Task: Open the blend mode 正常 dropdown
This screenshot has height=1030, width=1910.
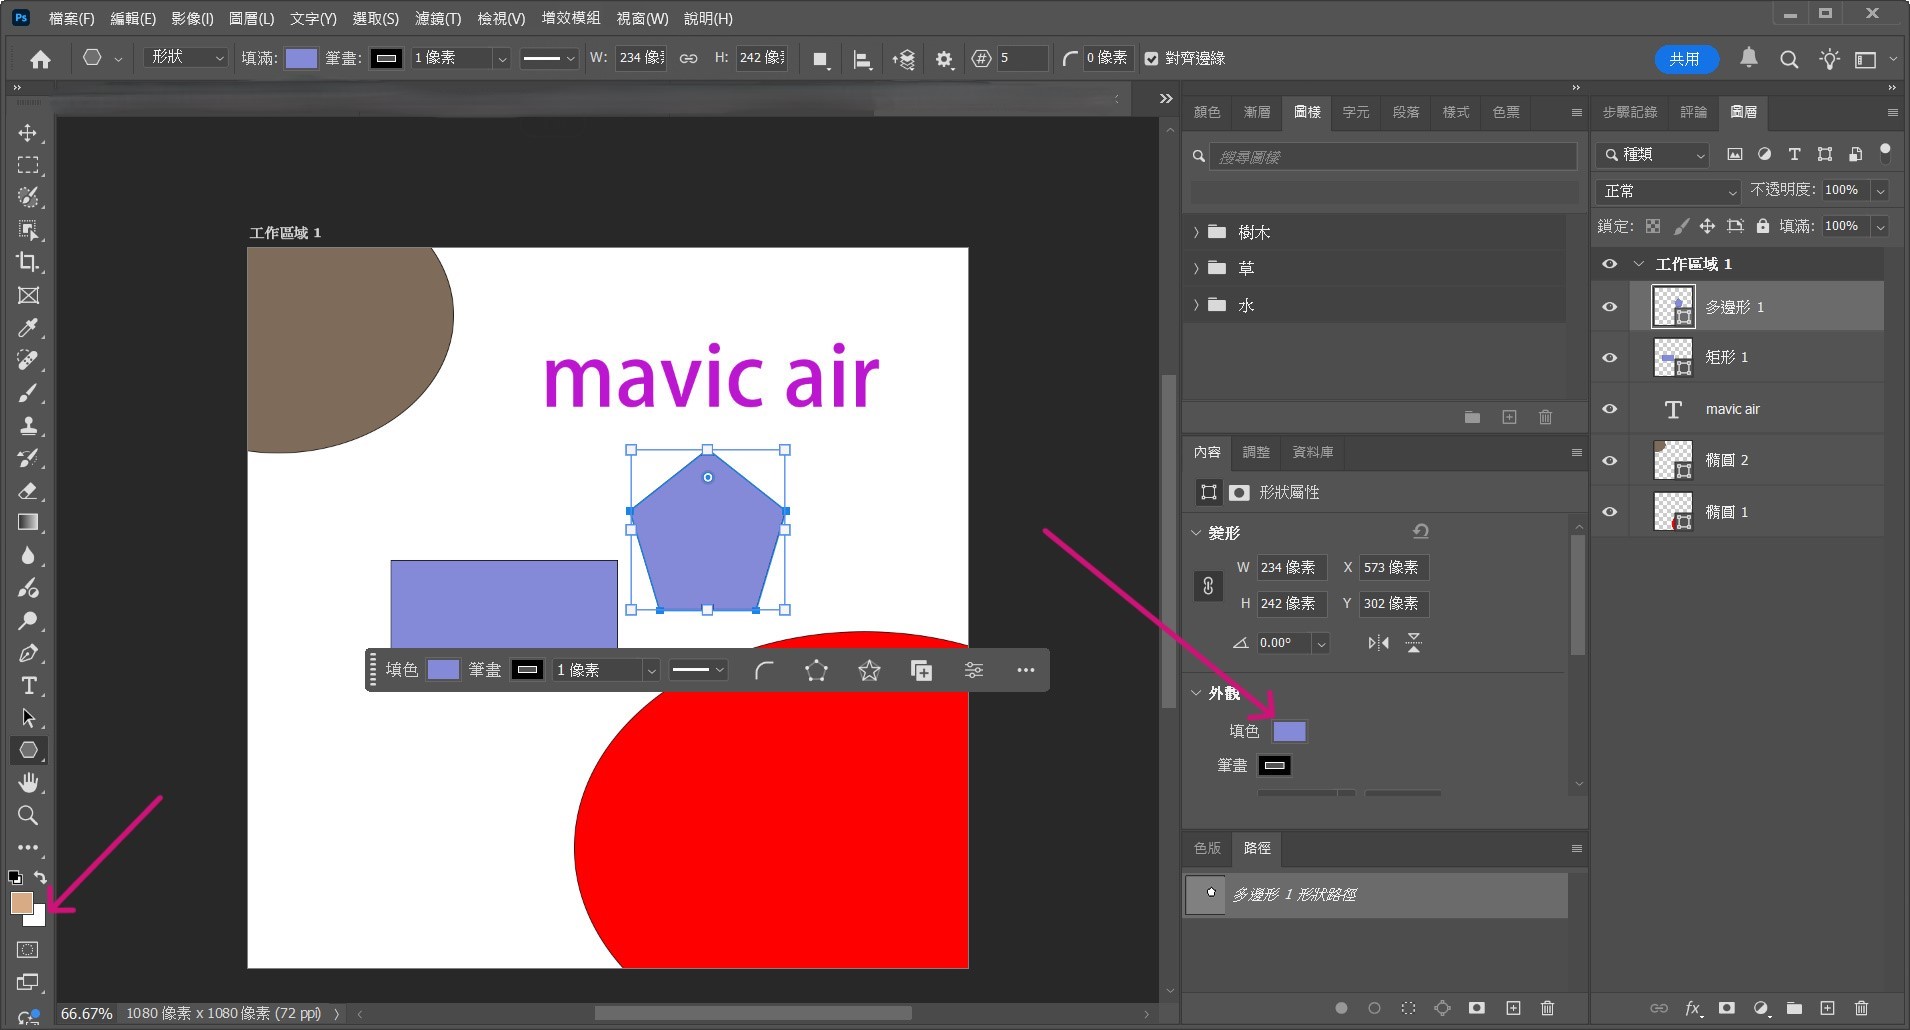Action: [x=1669, y=191]
